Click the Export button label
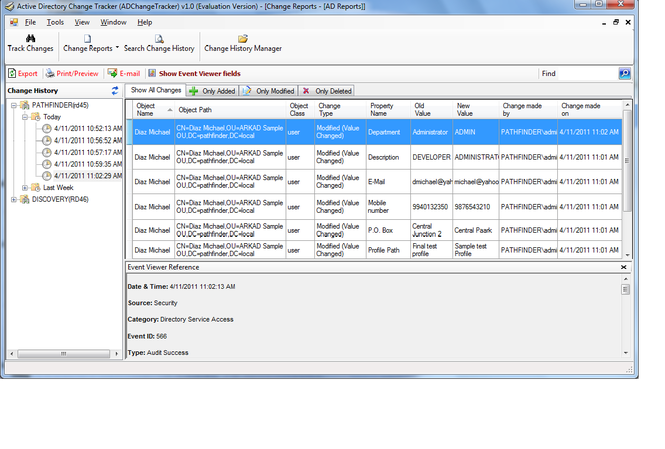The width and height of the screenshot is (665, 449). [x=28, y=73]
